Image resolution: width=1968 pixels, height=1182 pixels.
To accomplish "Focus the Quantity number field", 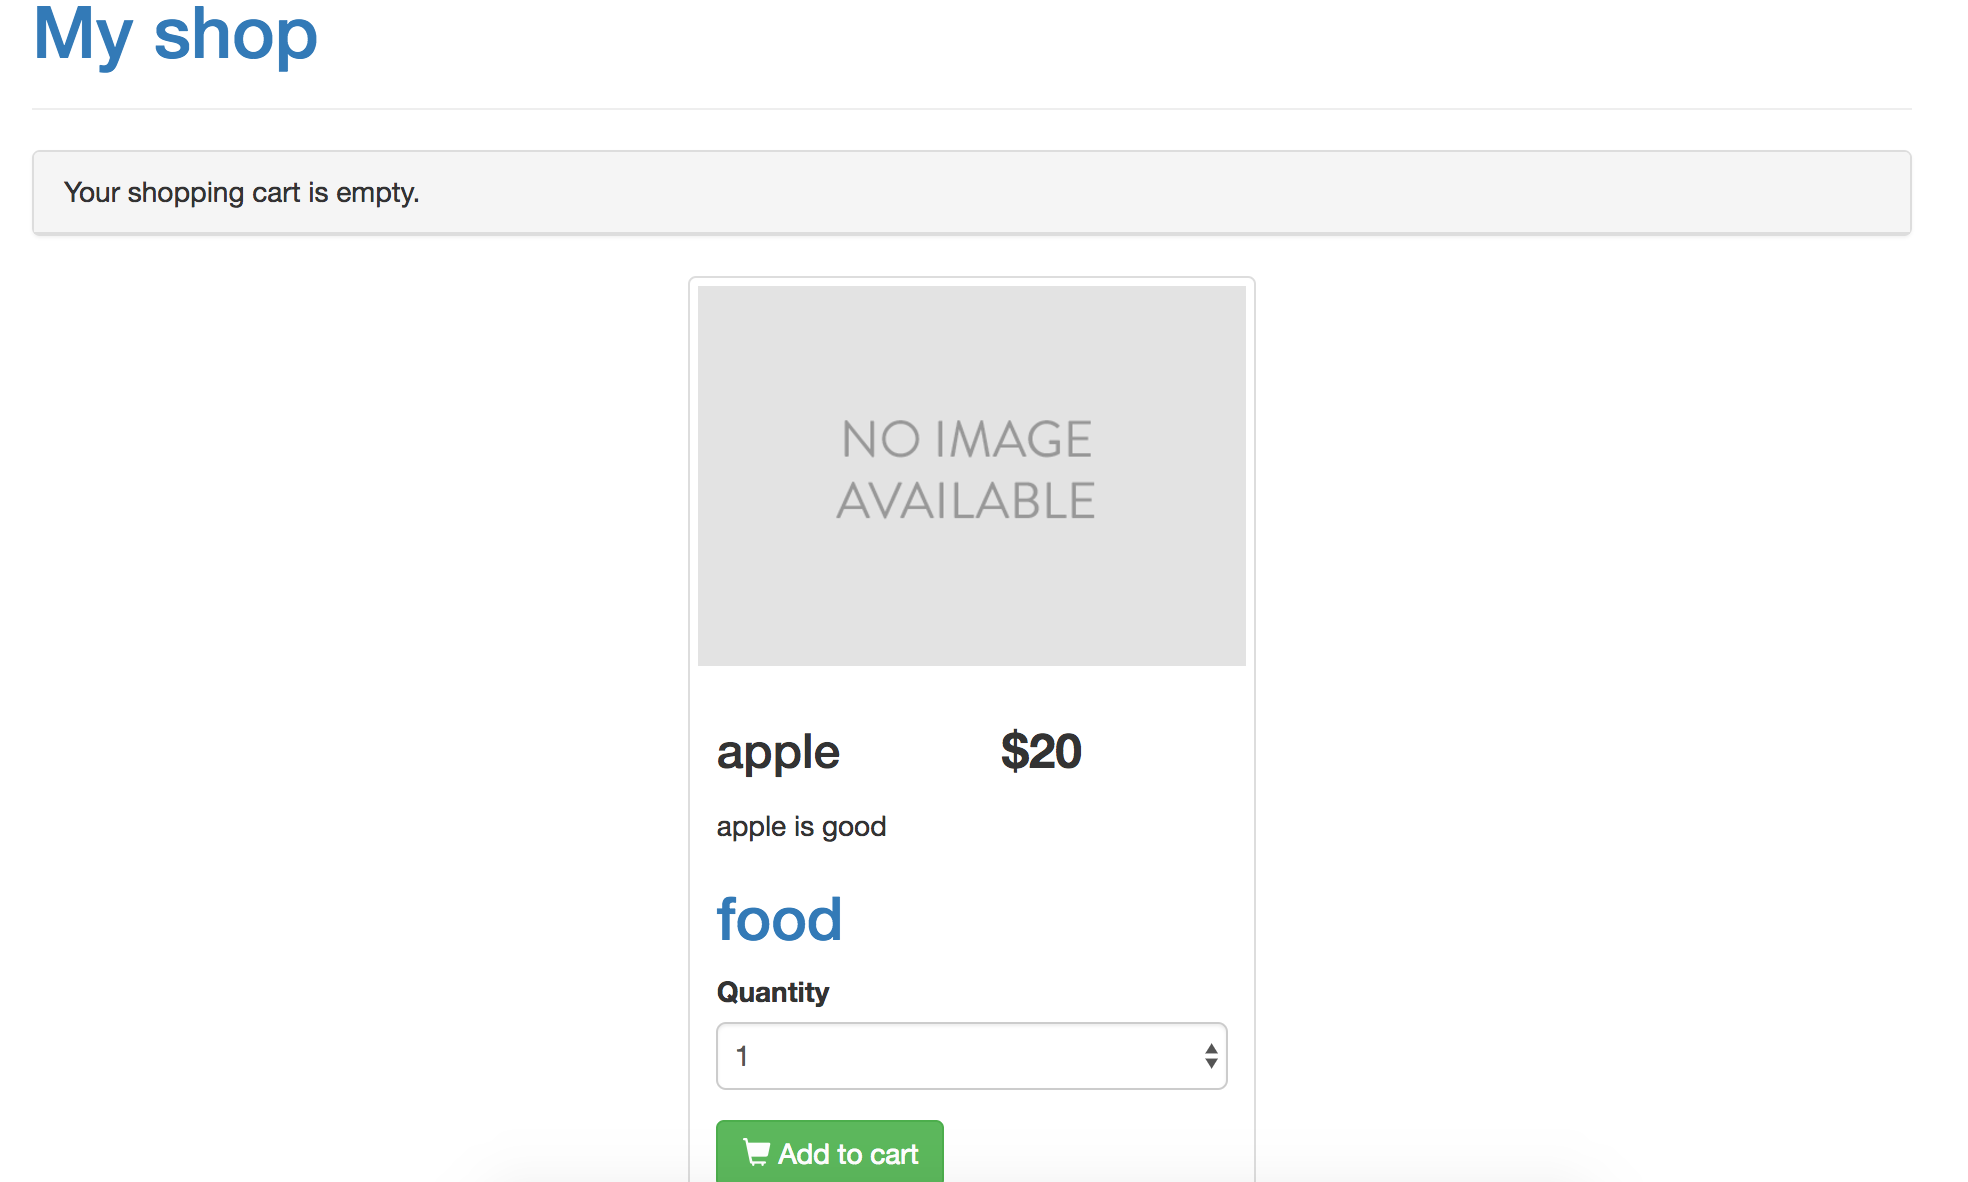I will pos(971,1056).
